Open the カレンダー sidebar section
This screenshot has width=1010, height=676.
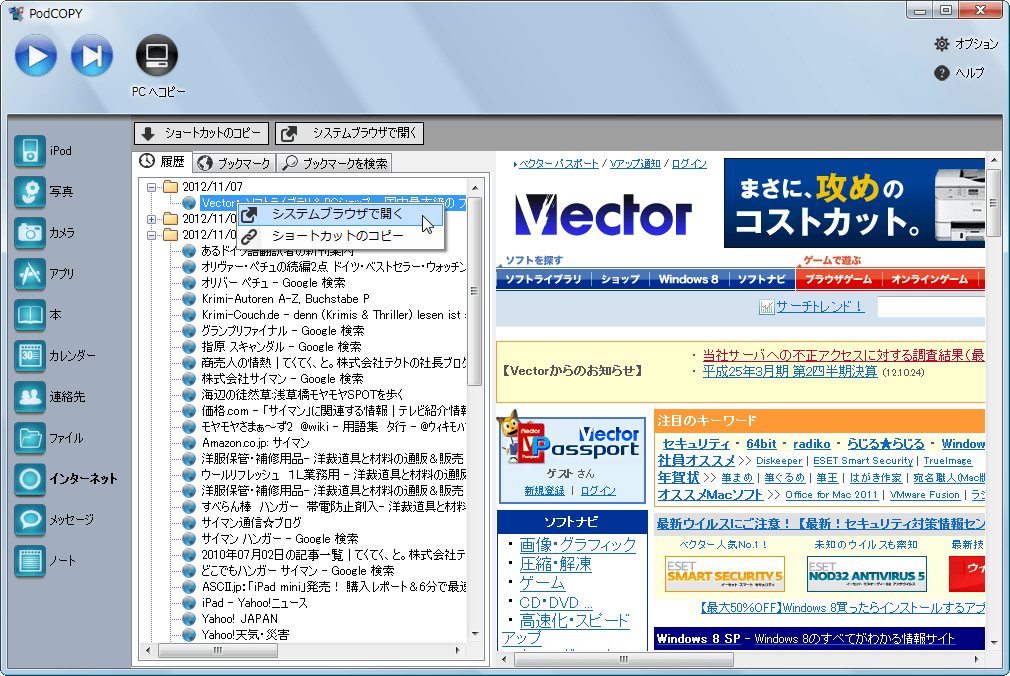[x=55, y=356]
